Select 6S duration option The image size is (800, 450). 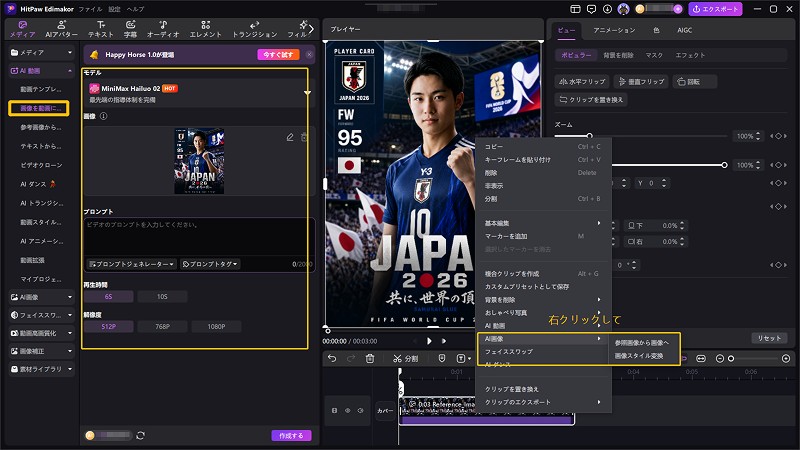[109, 296]
